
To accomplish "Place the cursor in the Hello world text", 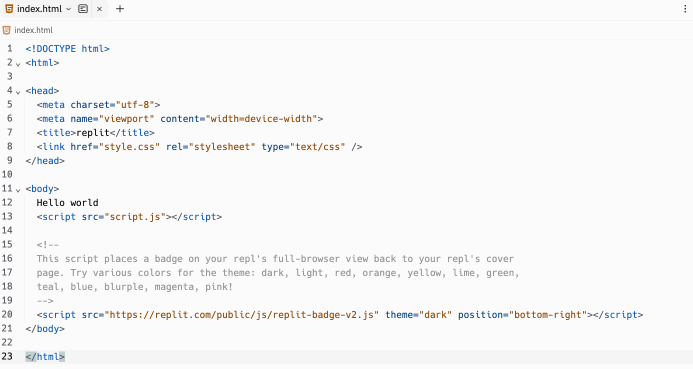I will (68, 203).
